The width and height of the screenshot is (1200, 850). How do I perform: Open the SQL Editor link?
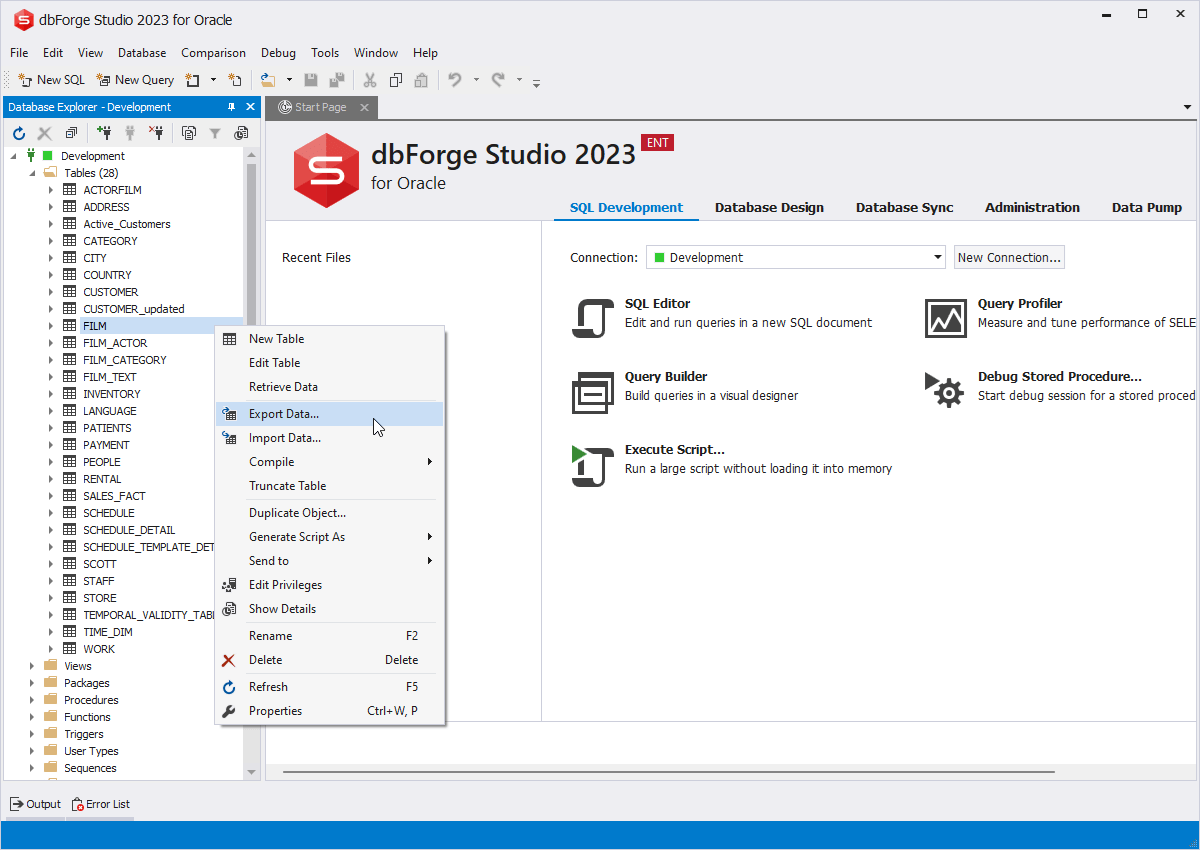click(x=657, y=304)
